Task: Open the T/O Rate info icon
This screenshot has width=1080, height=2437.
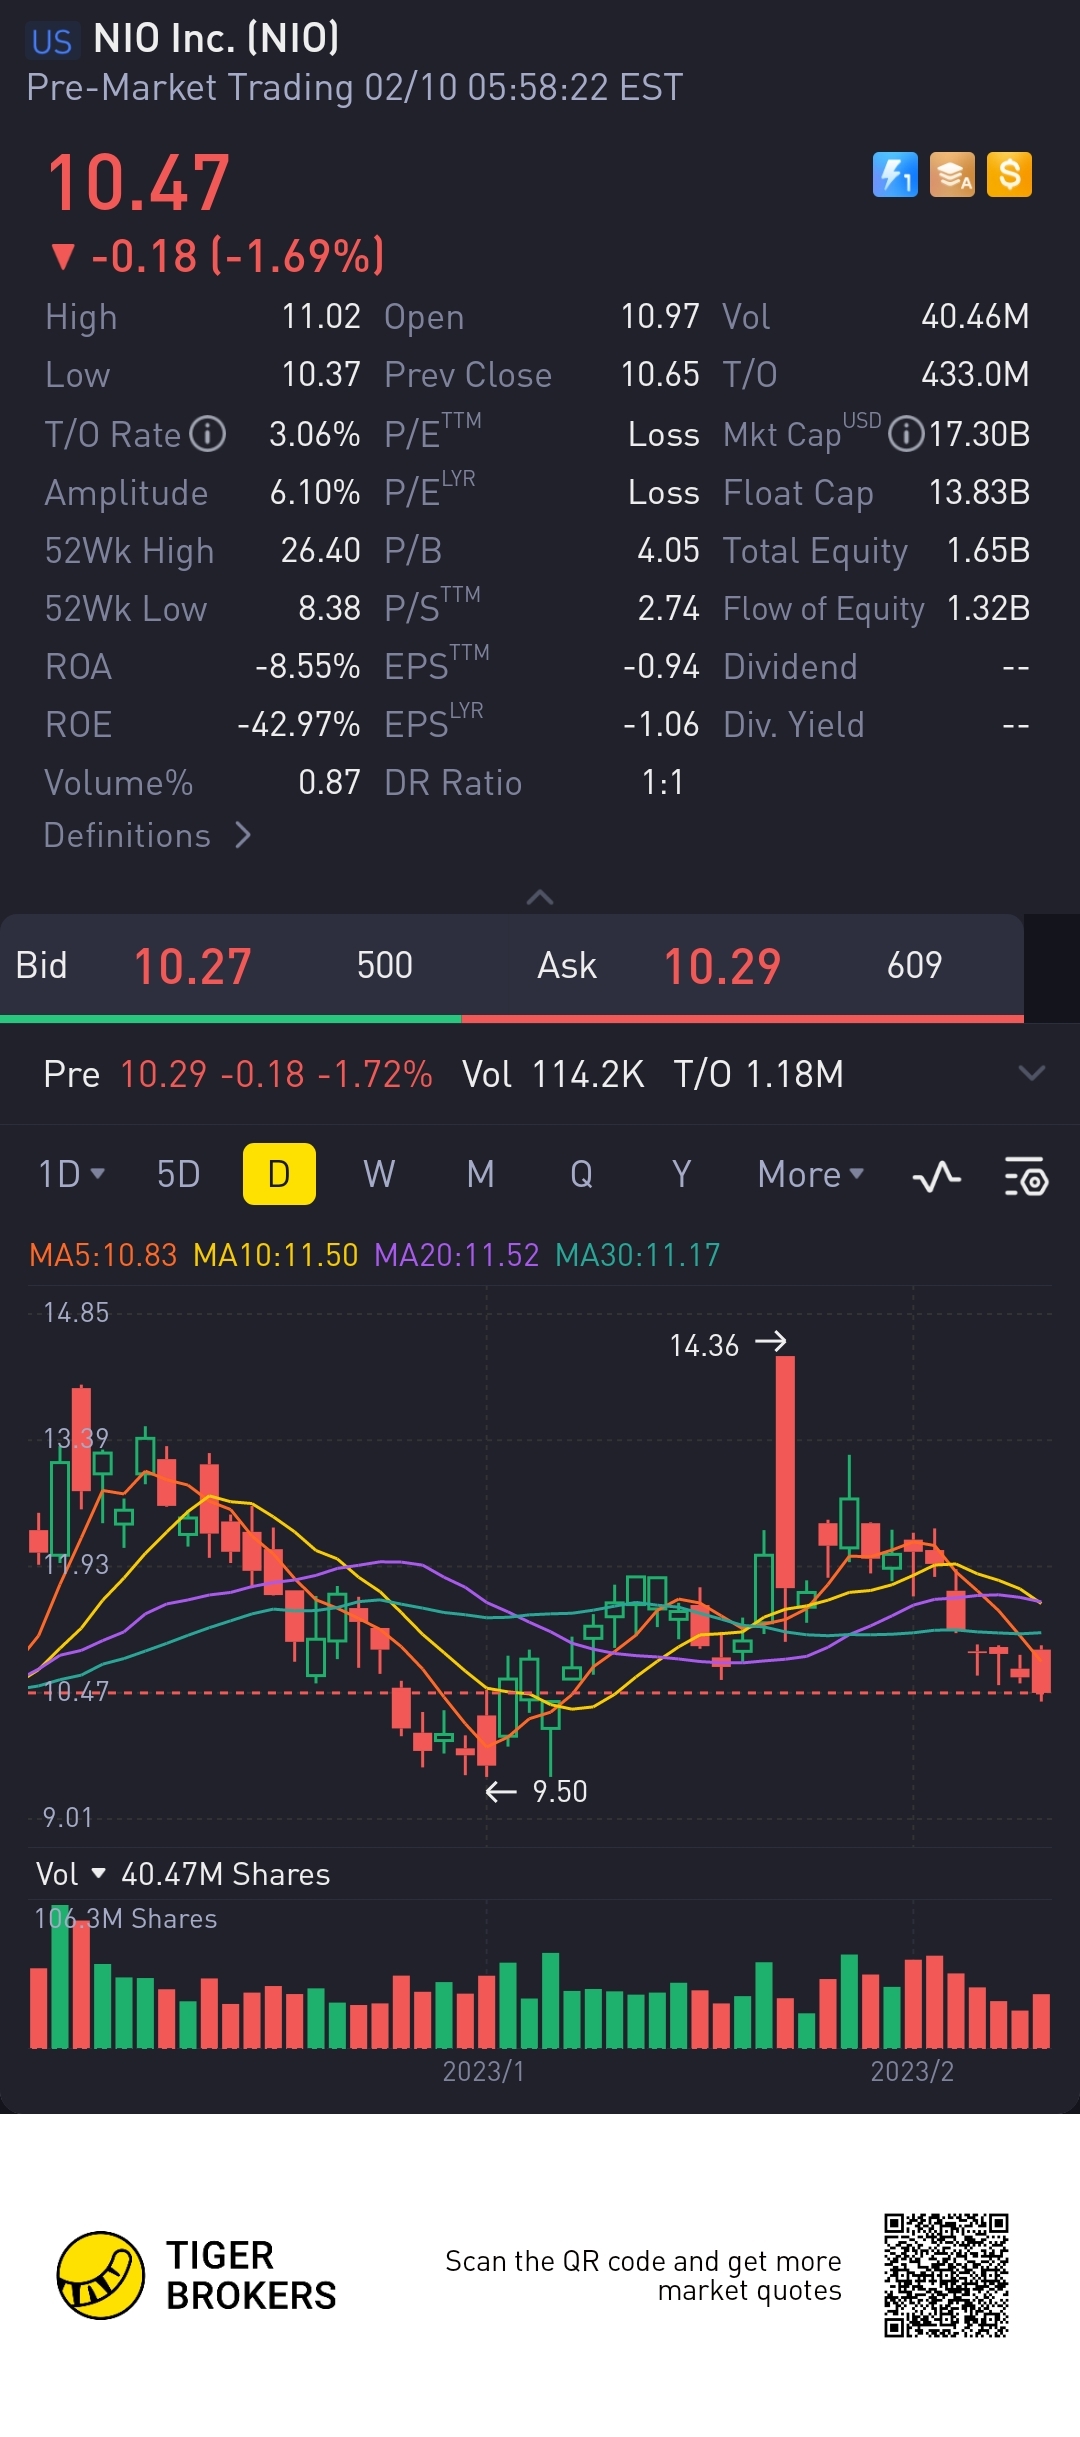Action: [208, 434]
